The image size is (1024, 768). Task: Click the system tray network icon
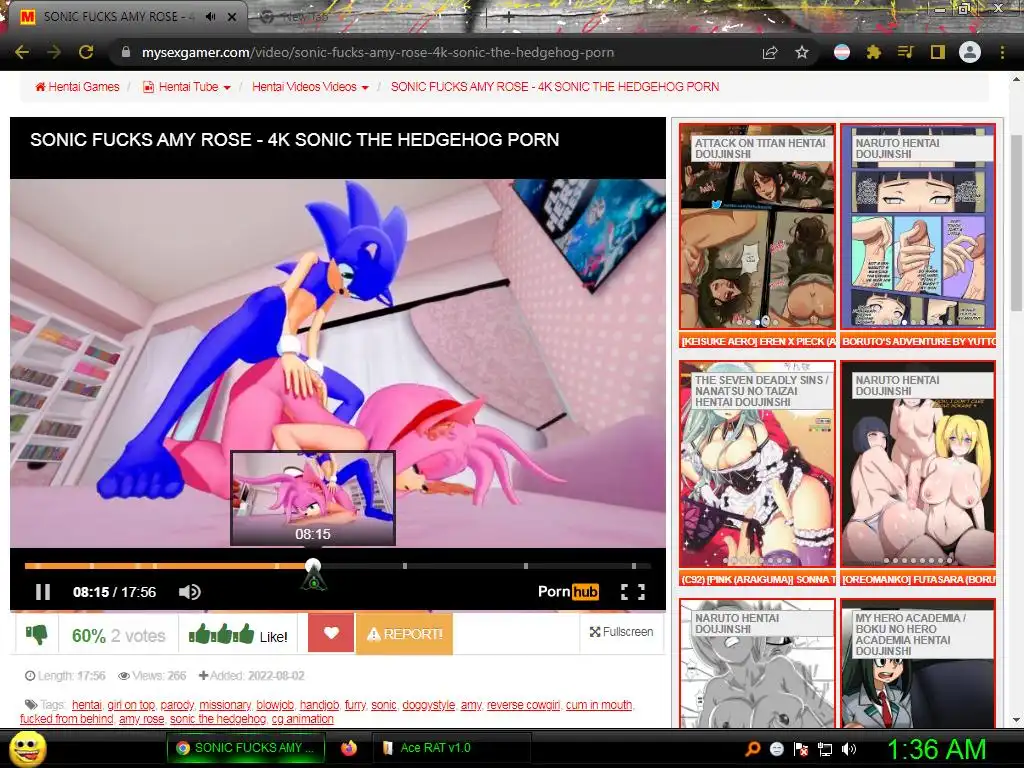click(825, 749)
